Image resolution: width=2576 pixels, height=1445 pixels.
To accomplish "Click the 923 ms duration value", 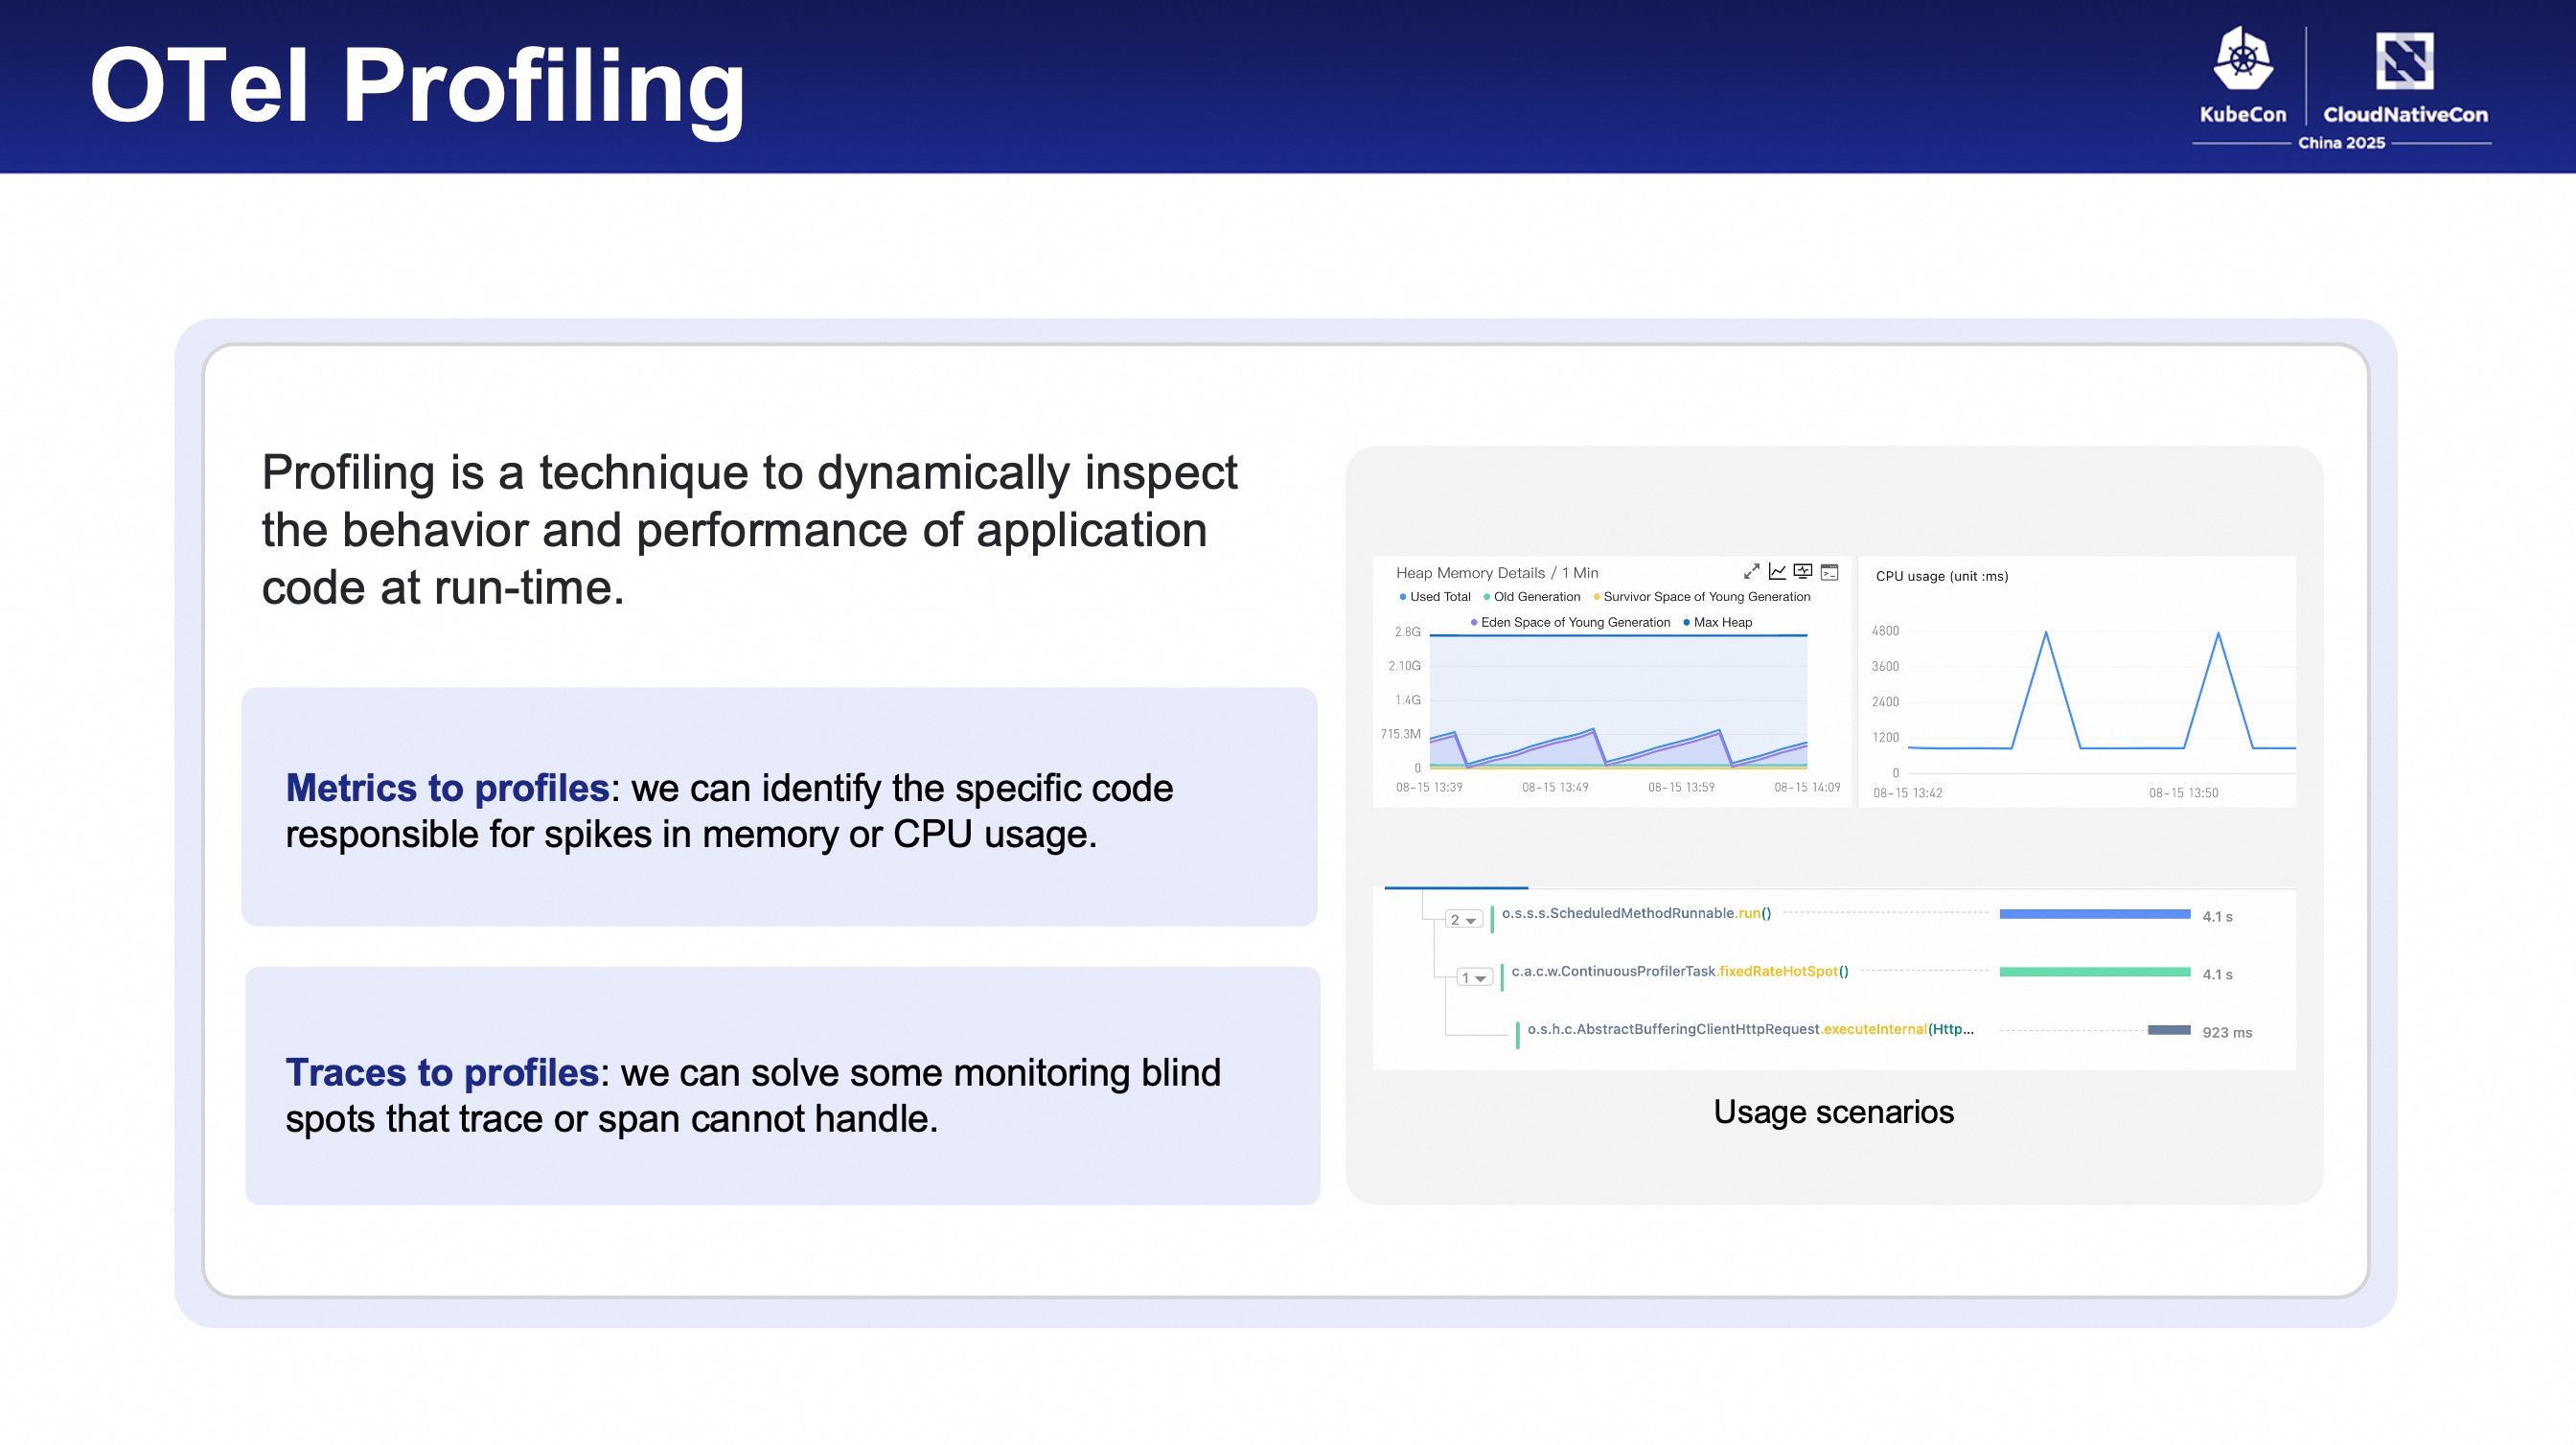I will [x=2226, y=1033].
